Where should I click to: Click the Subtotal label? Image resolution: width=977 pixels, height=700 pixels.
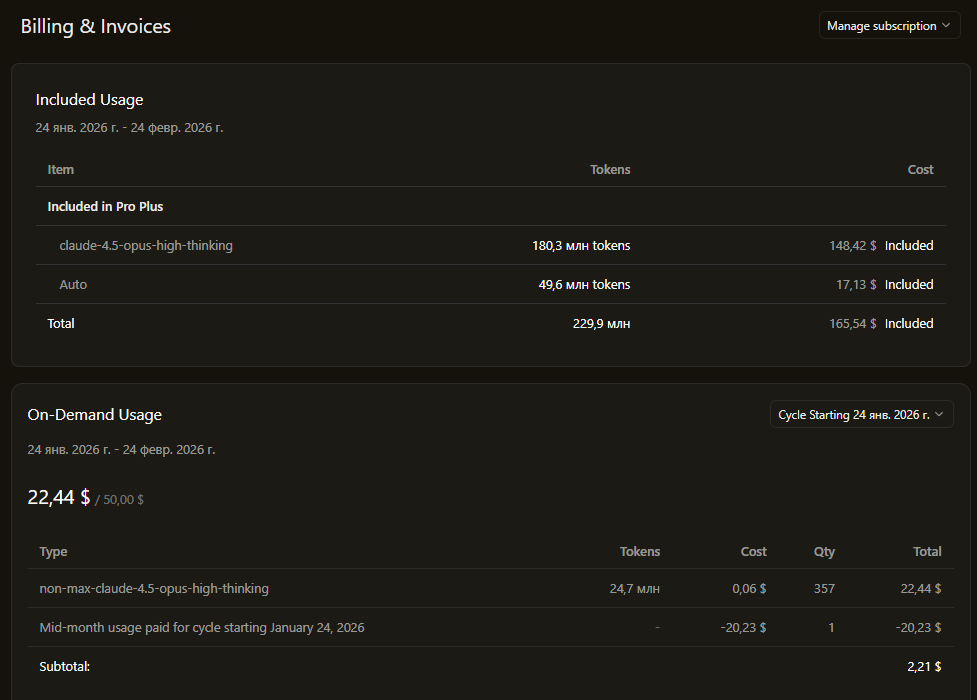click(65, 666)
